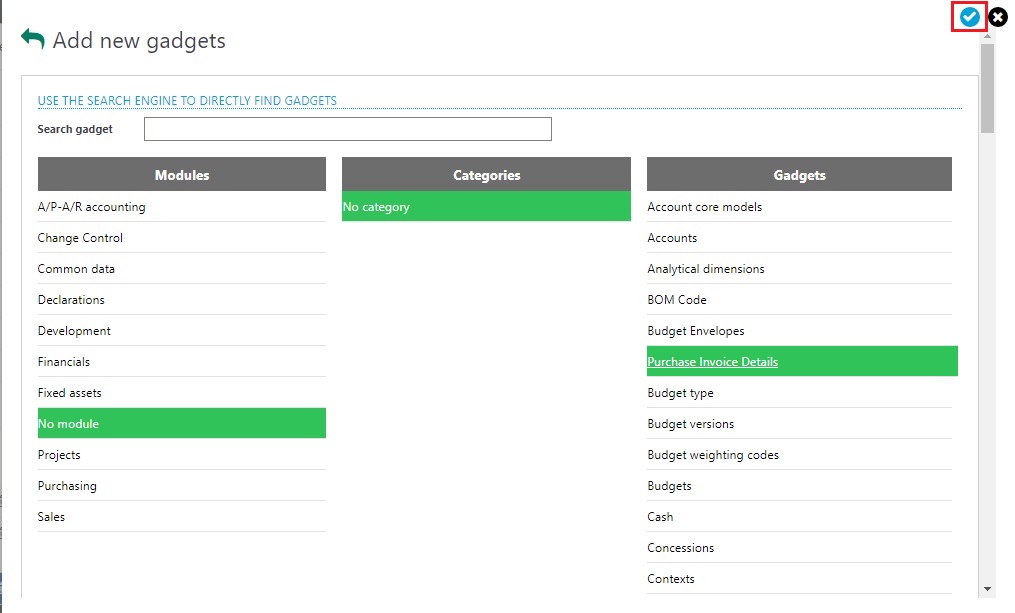Click the black X close icon
The width and height of the screenshot is (1015, 613).
tap(998, 17)
